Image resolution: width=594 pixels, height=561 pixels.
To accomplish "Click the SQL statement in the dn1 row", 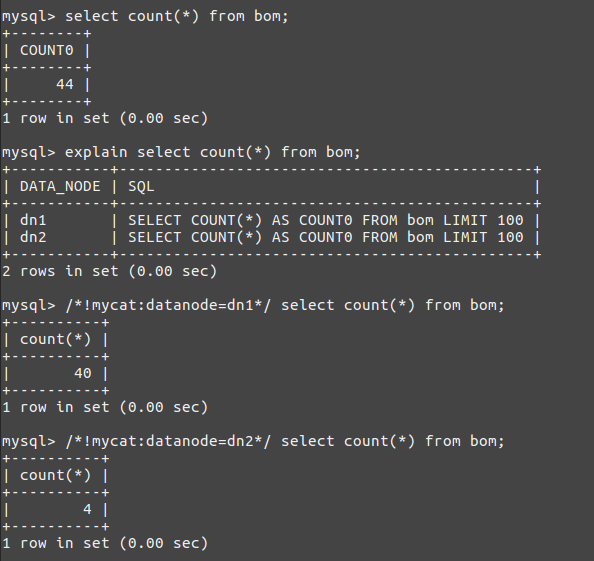I will coord(326,220).
